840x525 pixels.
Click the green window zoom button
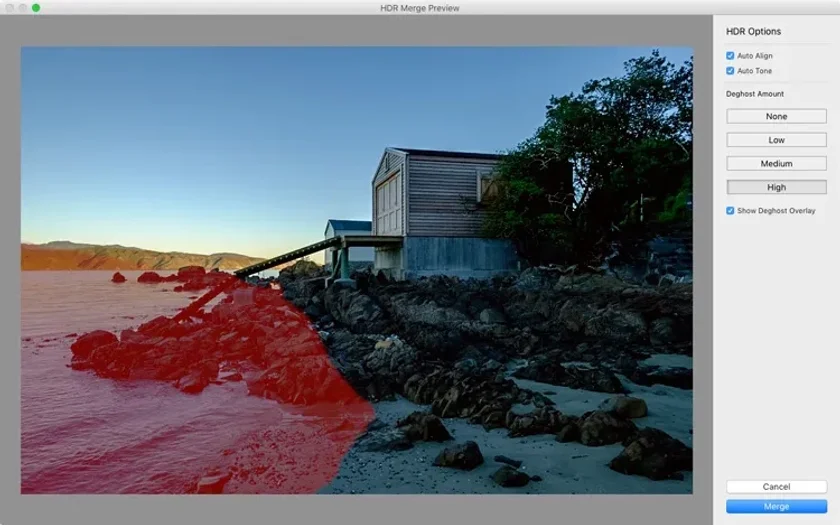click(36, 8)
